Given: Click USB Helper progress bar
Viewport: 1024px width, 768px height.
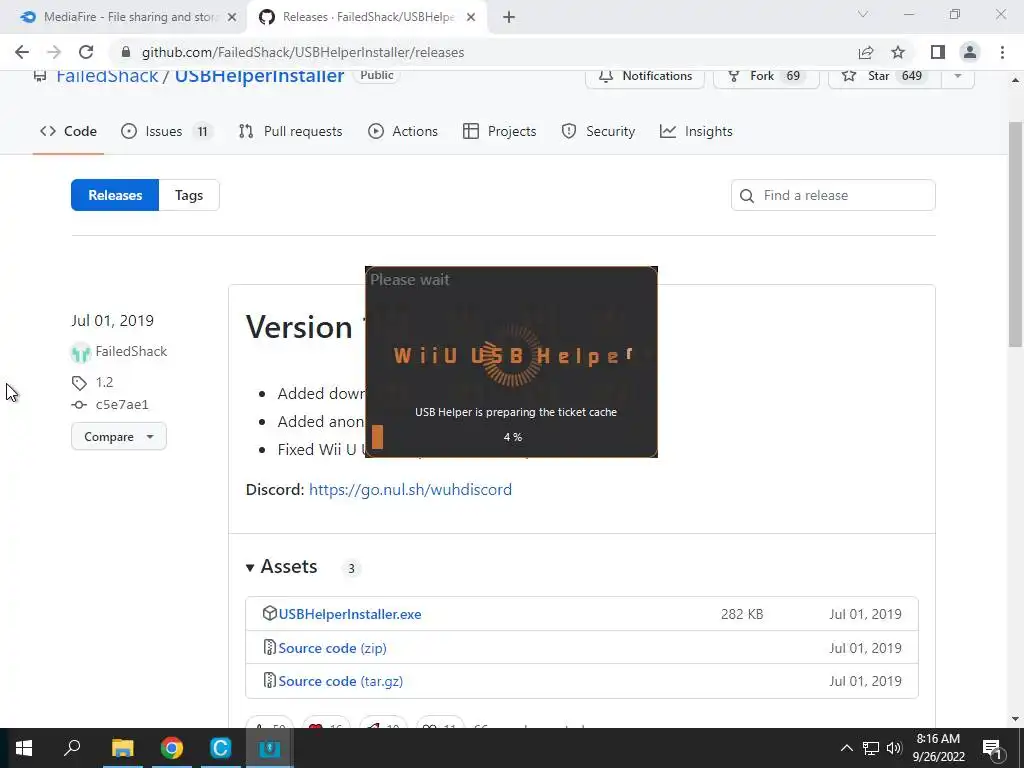Looking at the screenshot, I should 511,437.
